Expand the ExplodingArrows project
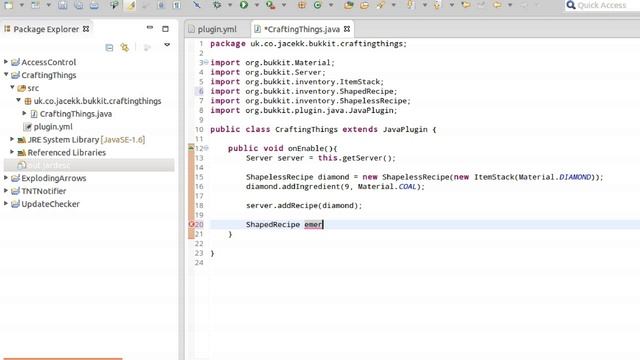The width and height of the screenshot is (640, 360). pos(6,178)
